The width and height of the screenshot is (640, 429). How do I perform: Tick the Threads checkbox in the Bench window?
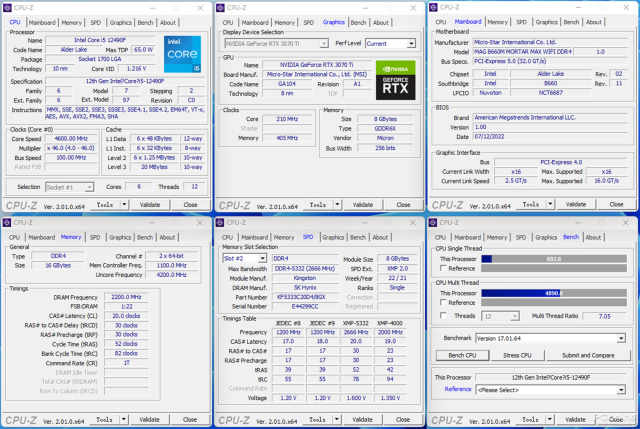tap(443, 316)
